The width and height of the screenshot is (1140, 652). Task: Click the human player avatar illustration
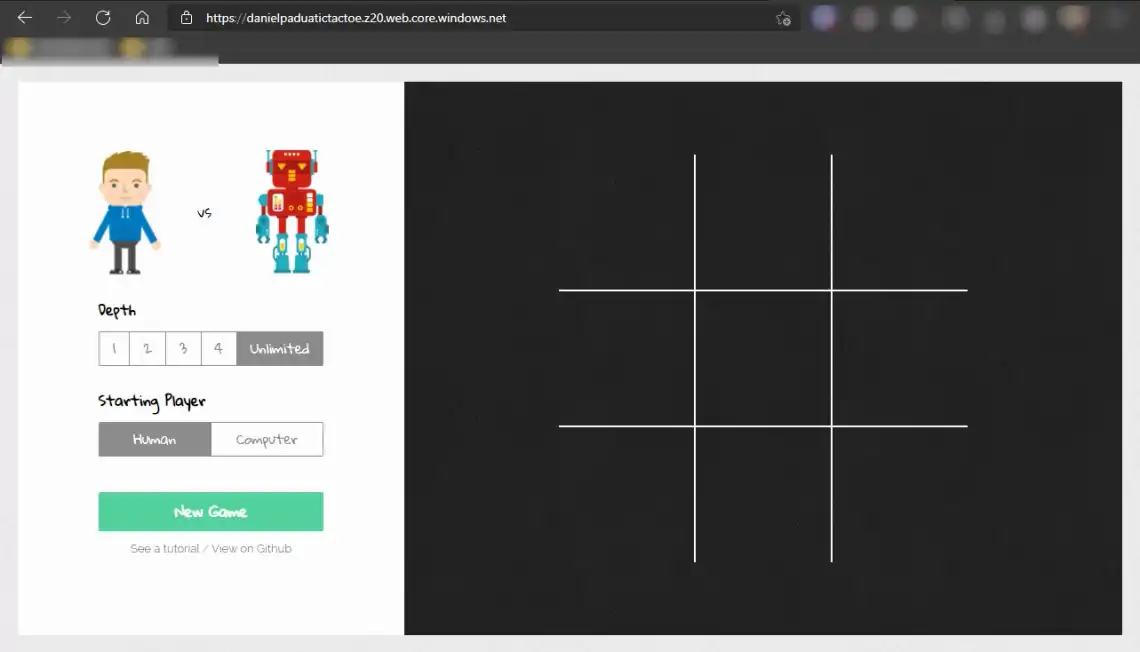pos(125,210)
